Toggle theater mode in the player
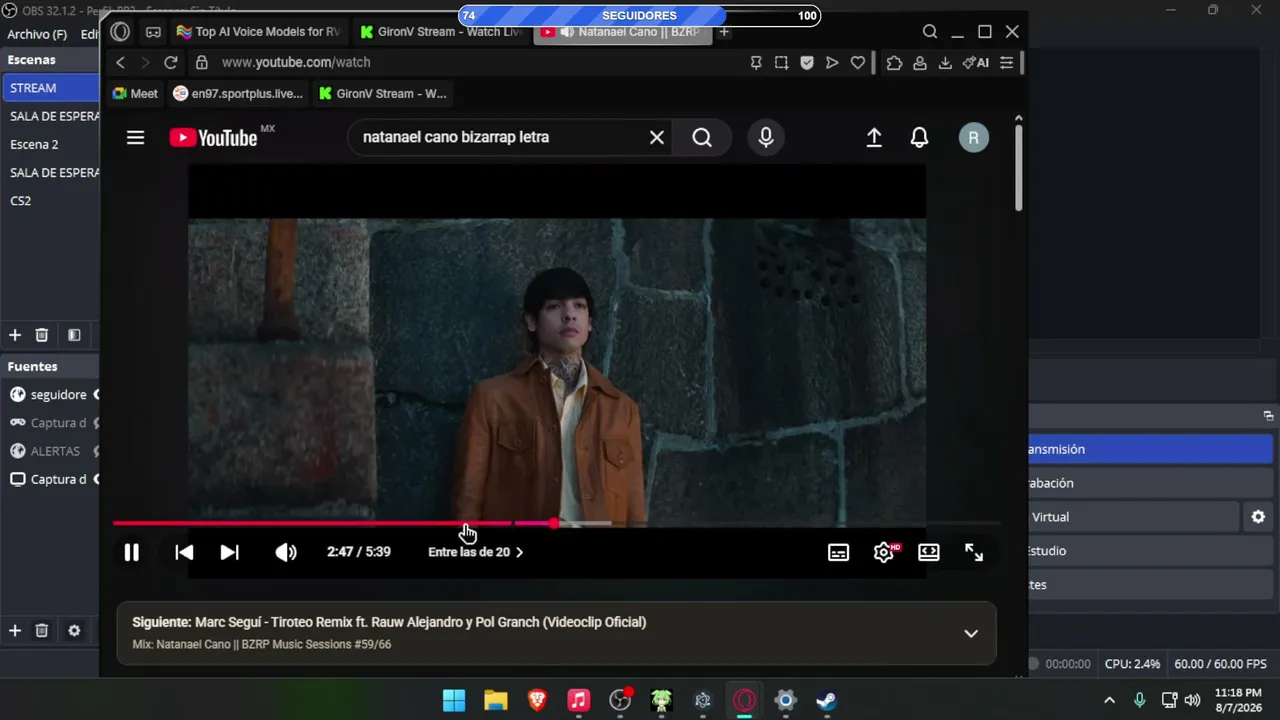 [x=929, y=552]
